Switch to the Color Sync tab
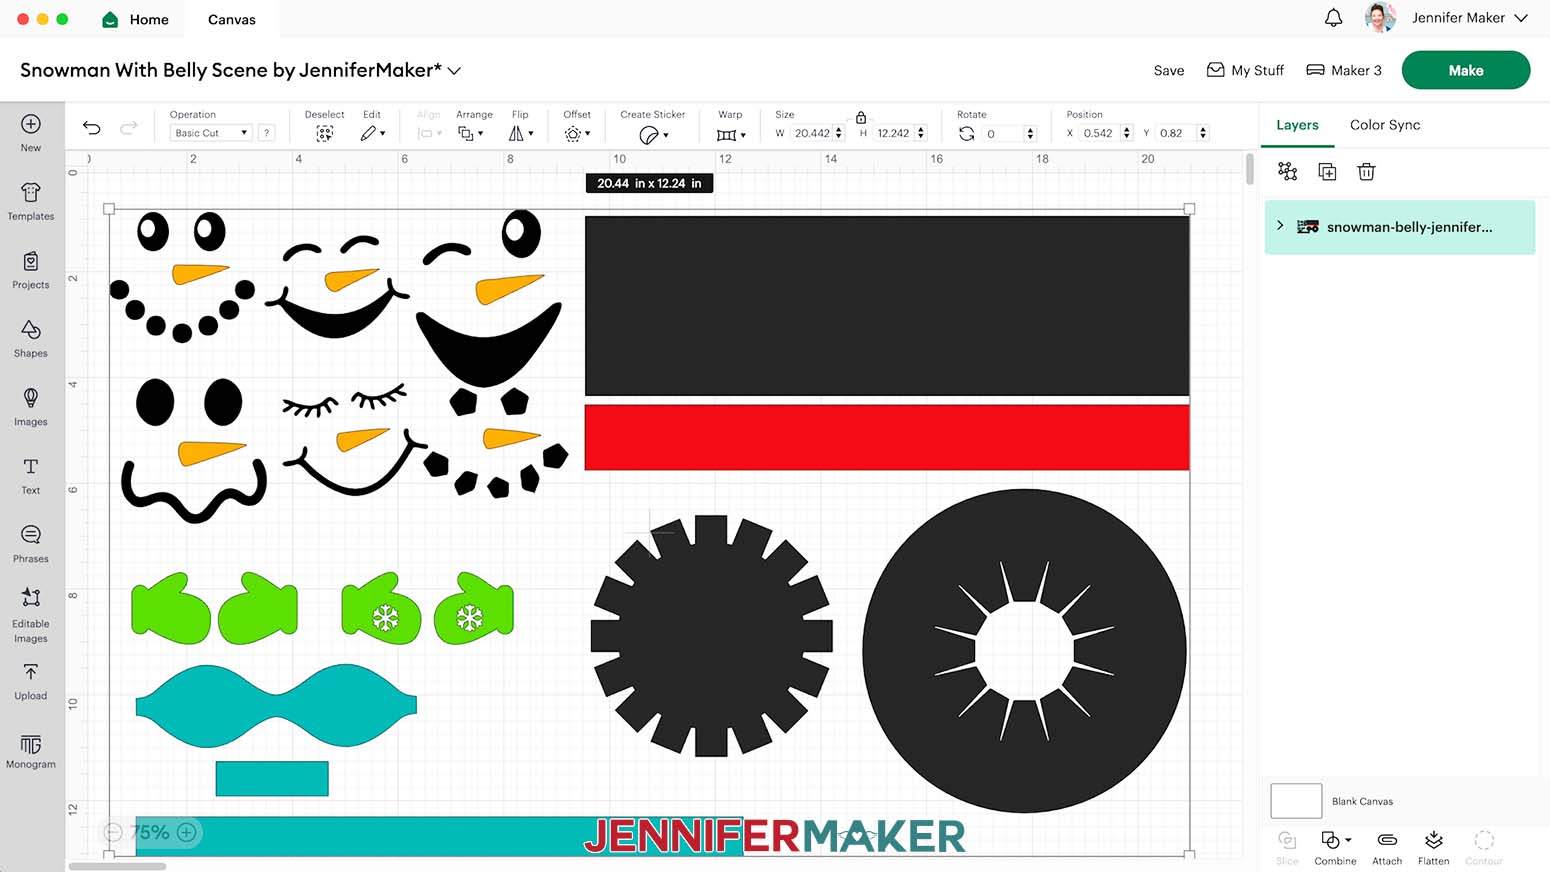Image resolution: width=1550 pixels, height=872 pixels. point(1385,125)
